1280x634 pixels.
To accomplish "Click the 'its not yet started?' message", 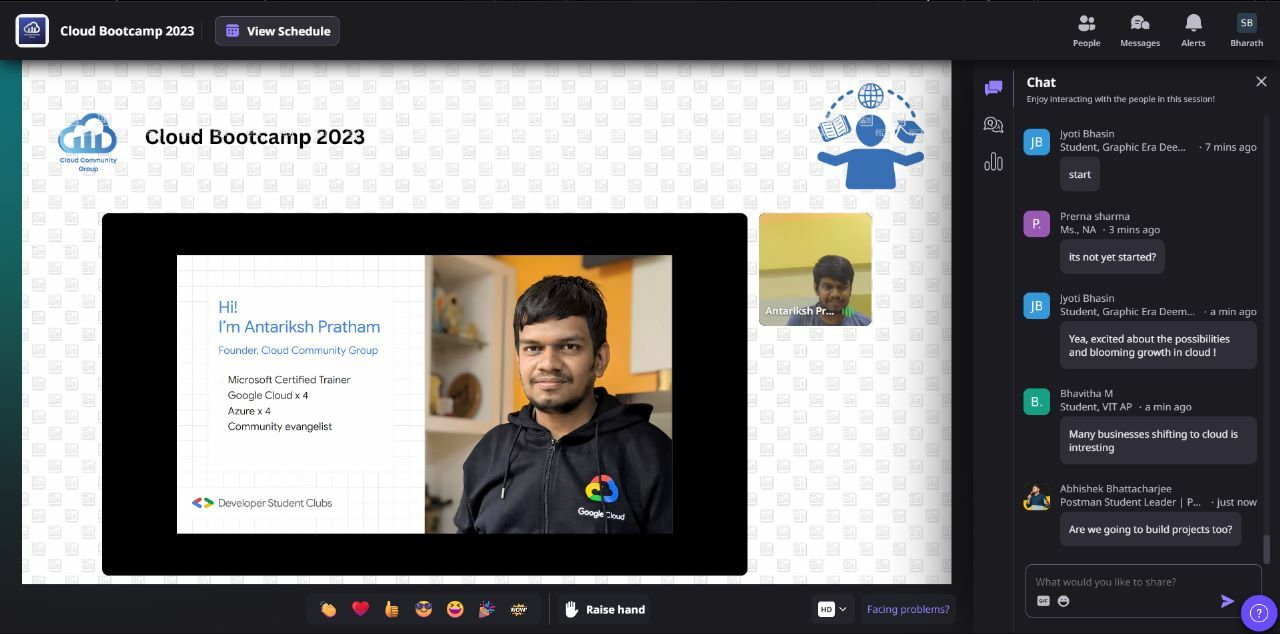I will click(x=1112, y=257).
